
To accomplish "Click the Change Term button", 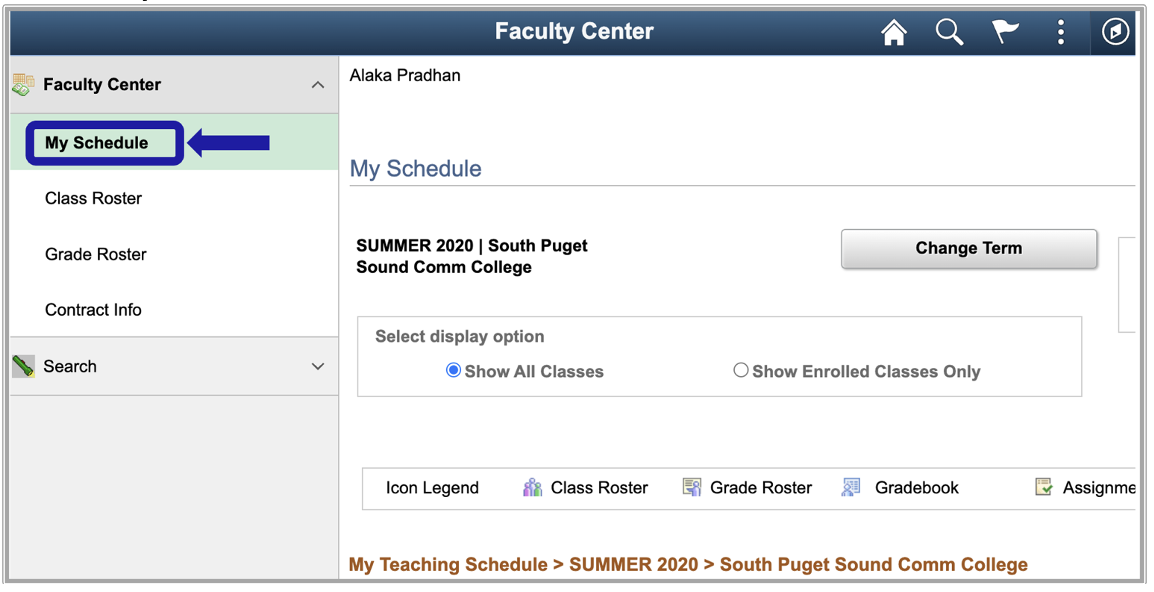I will tap(967, 248).
